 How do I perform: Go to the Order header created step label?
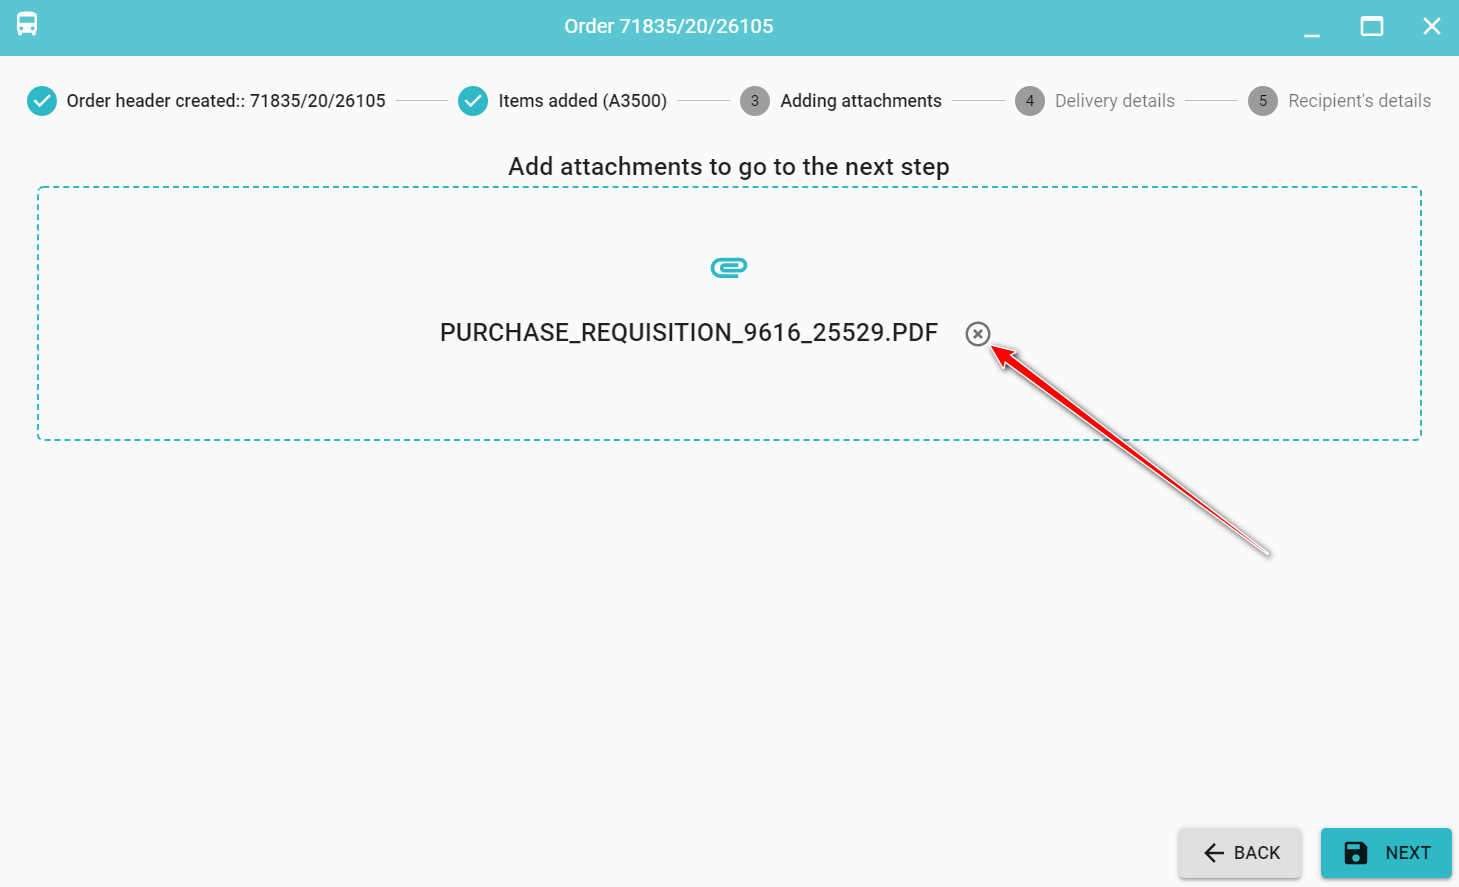point(226,101)
